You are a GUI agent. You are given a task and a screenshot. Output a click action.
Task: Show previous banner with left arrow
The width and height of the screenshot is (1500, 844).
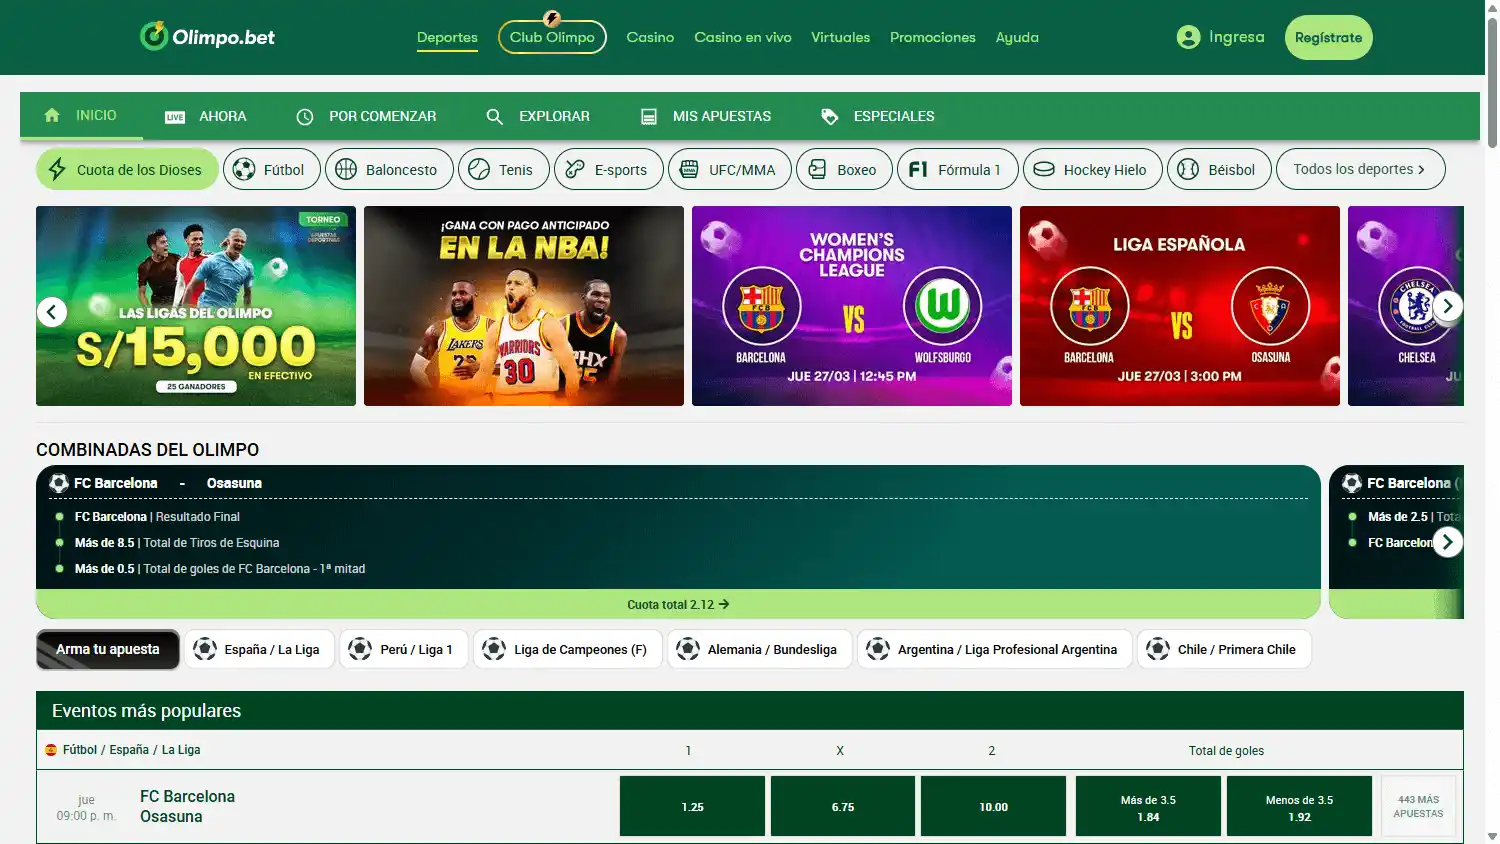52,312
